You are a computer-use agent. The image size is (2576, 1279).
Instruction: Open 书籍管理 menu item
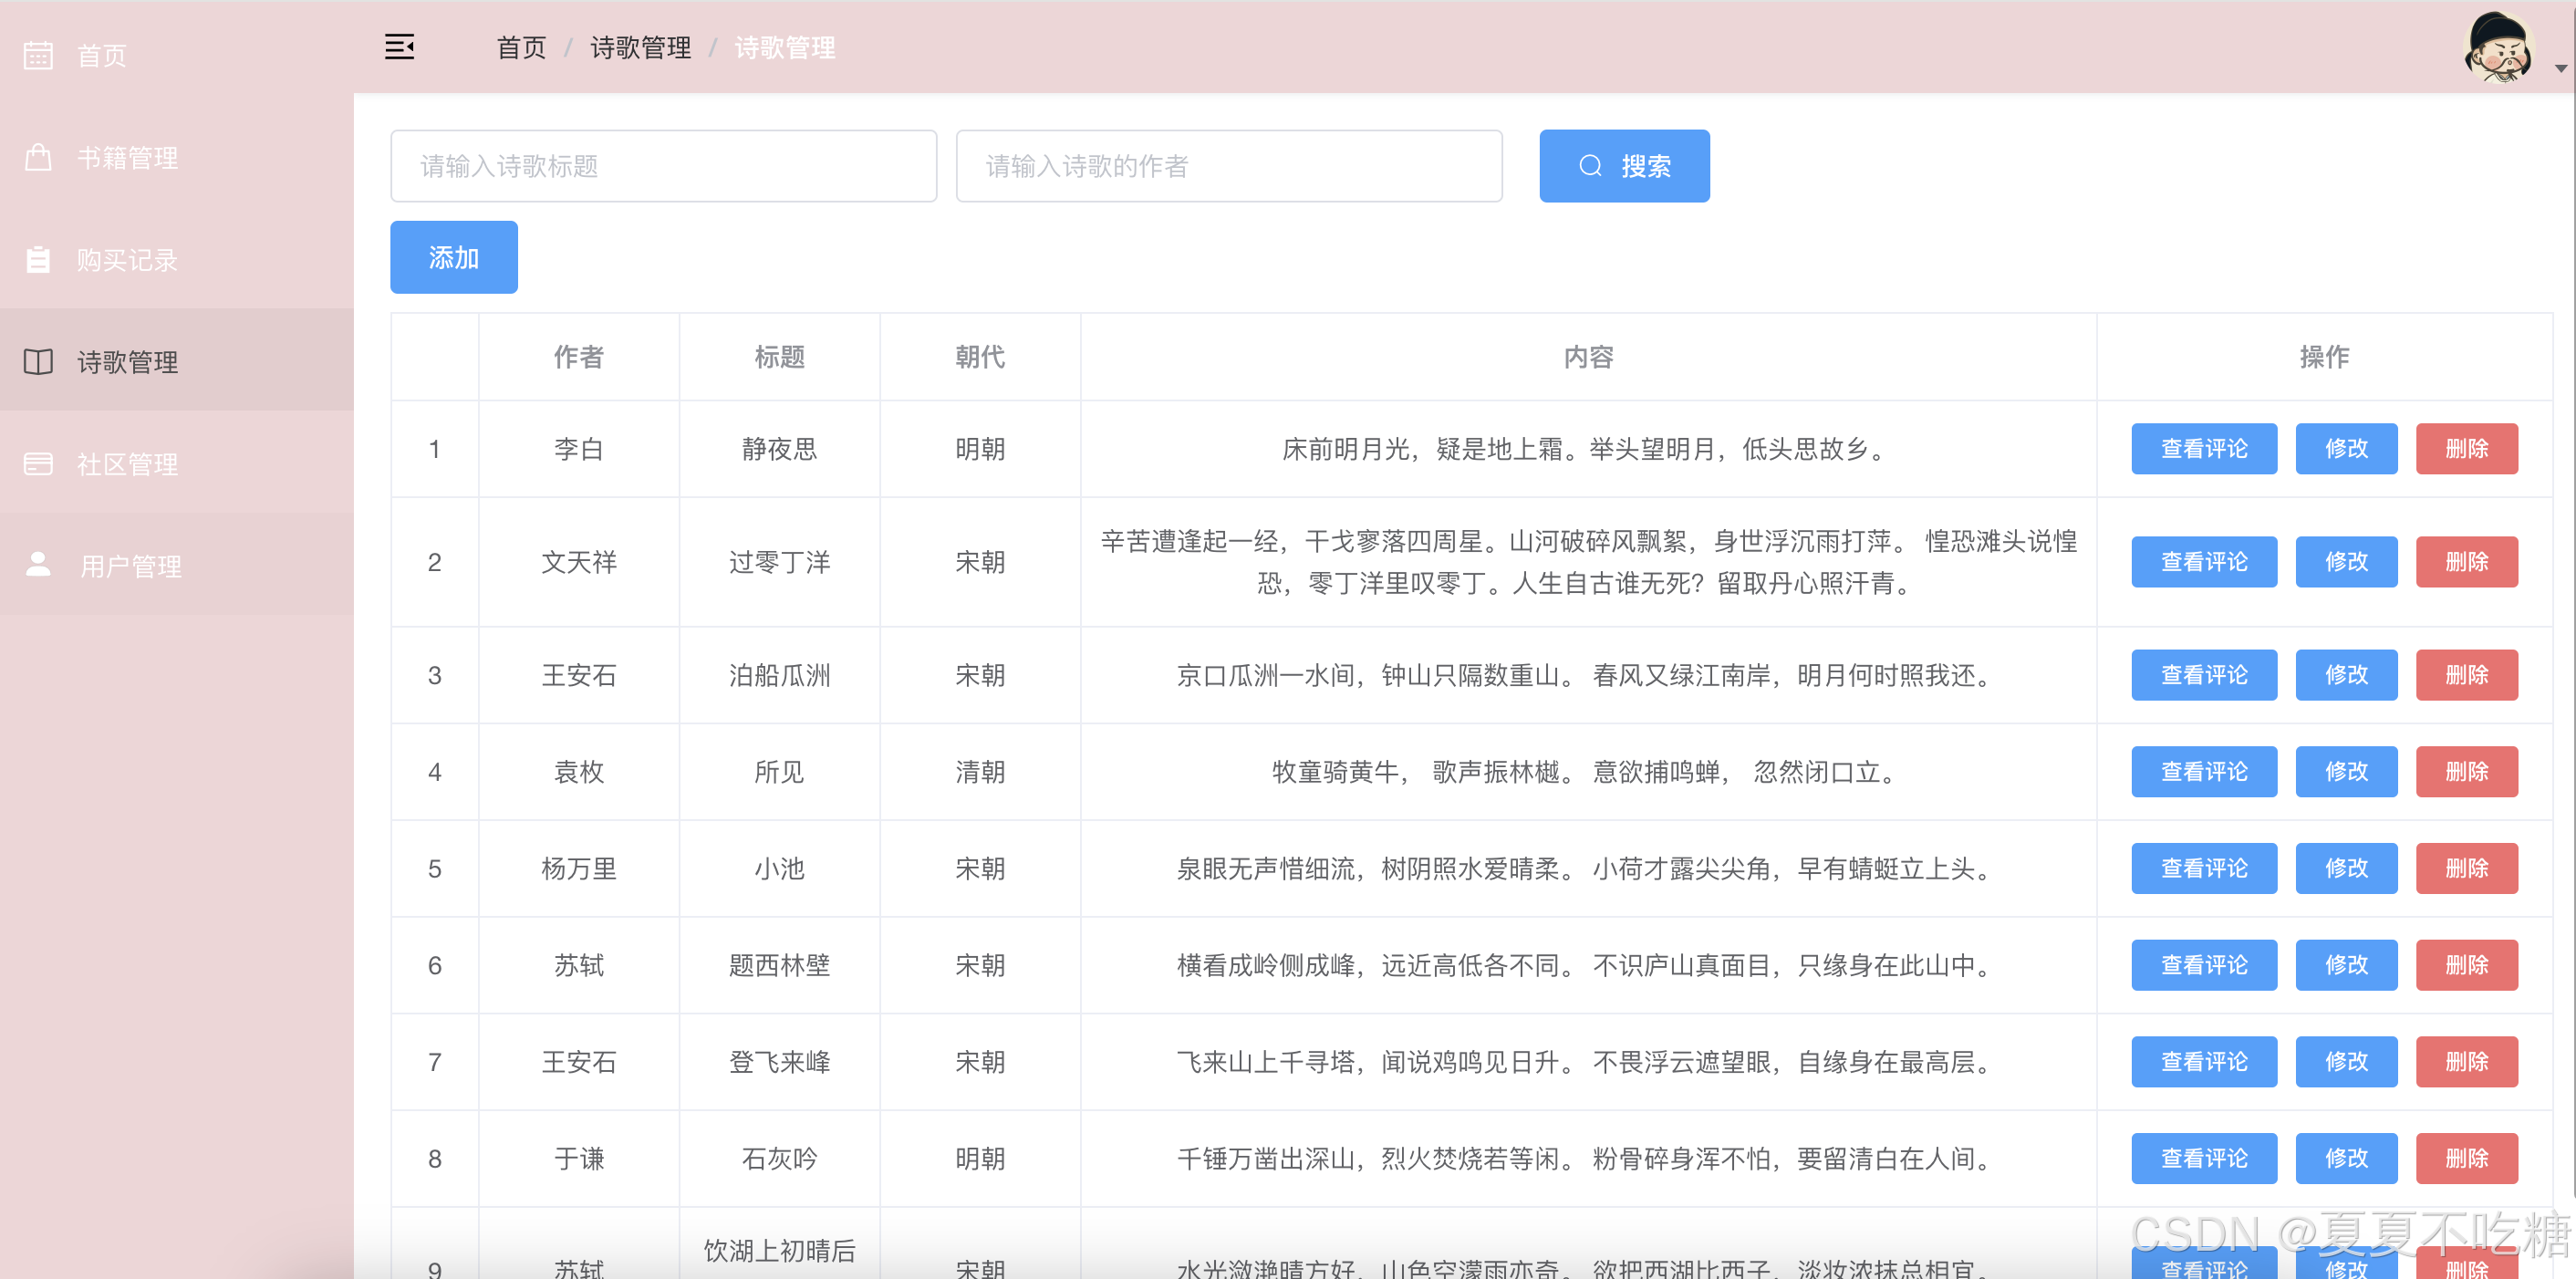point(128,158)
